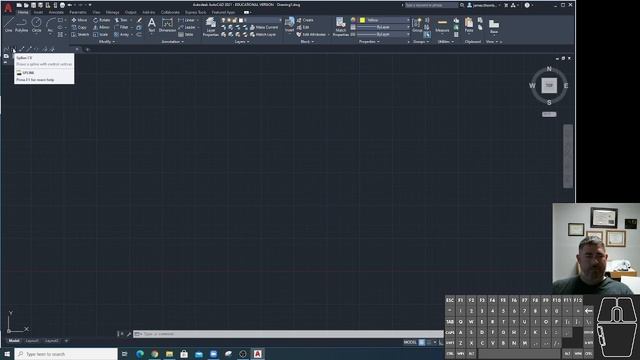Click the TOP face of ViewCube
The image size is (640, 360).
[549, 86]
